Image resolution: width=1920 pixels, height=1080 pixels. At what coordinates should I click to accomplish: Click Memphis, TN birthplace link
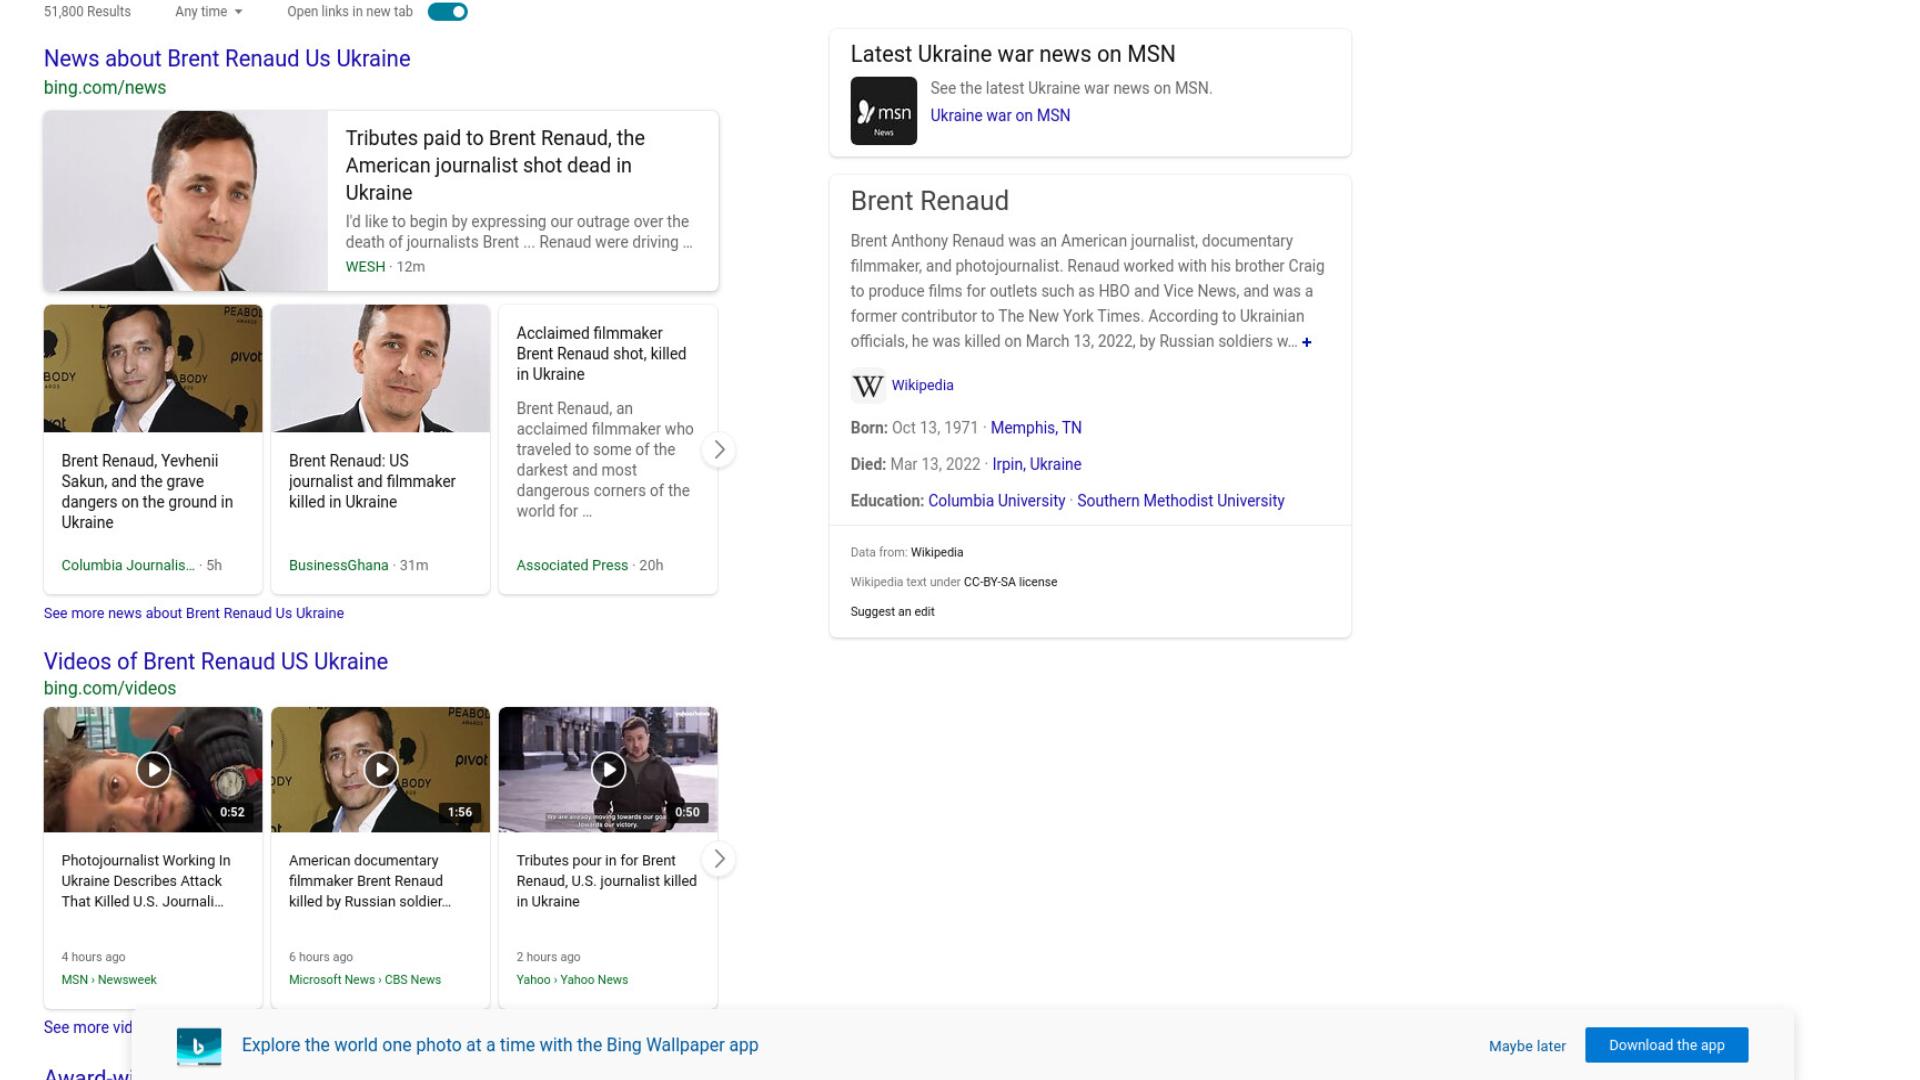(1036, 428)
